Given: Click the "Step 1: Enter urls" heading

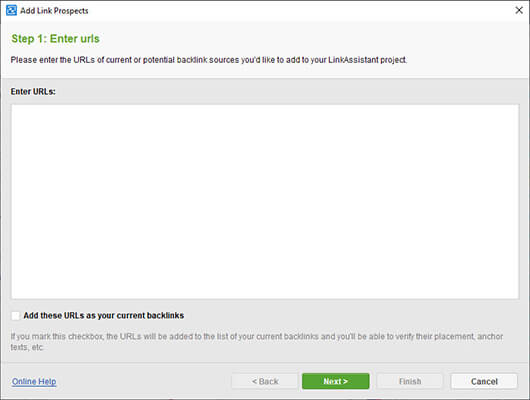Looking at the screenshot, I should tap(55, 39).
